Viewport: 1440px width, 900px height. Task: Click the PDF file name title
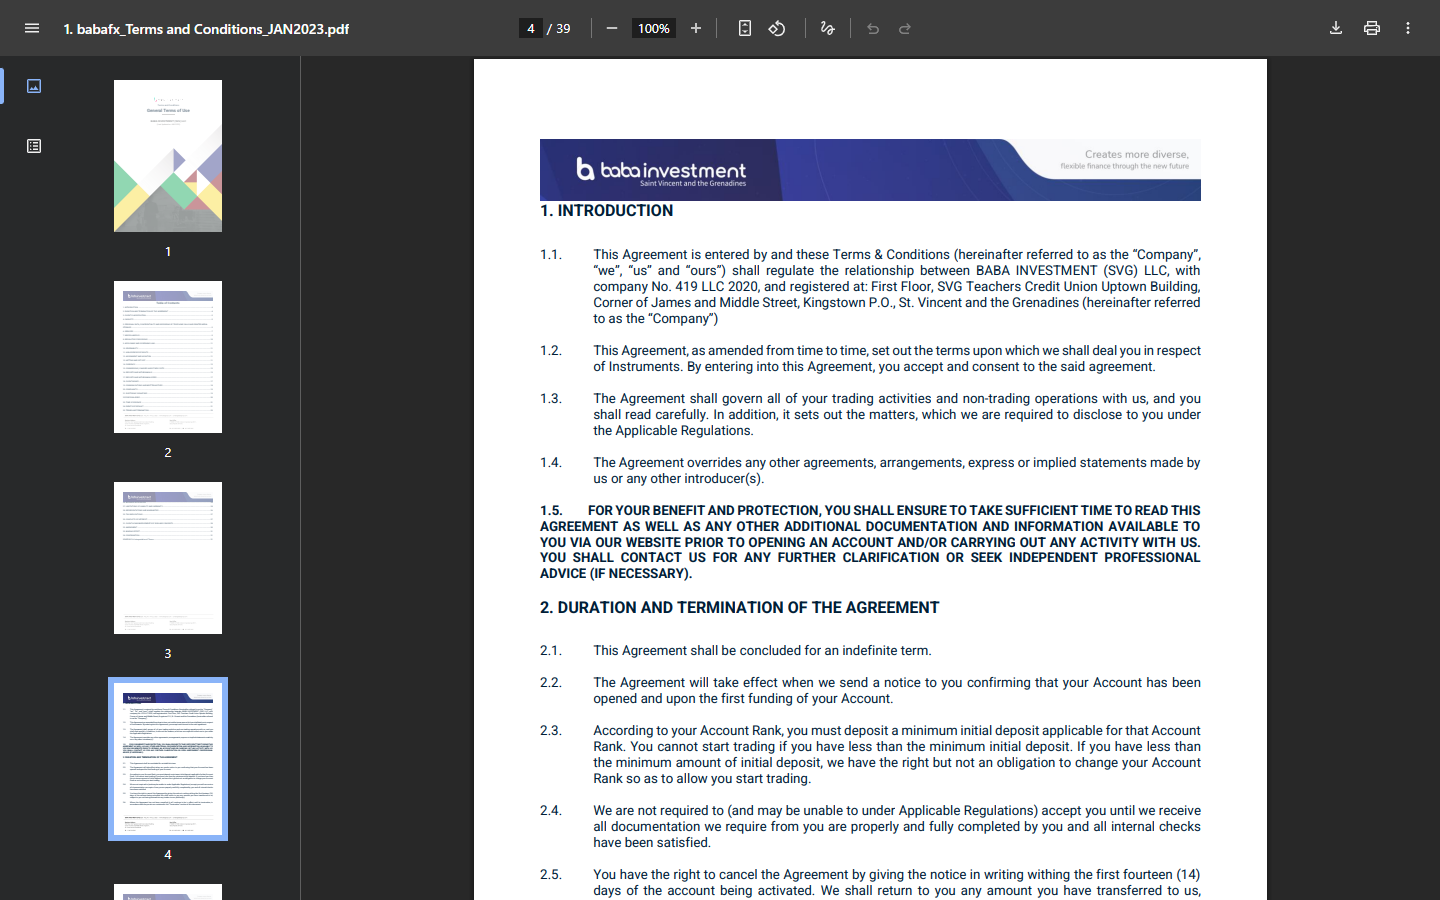206,29
